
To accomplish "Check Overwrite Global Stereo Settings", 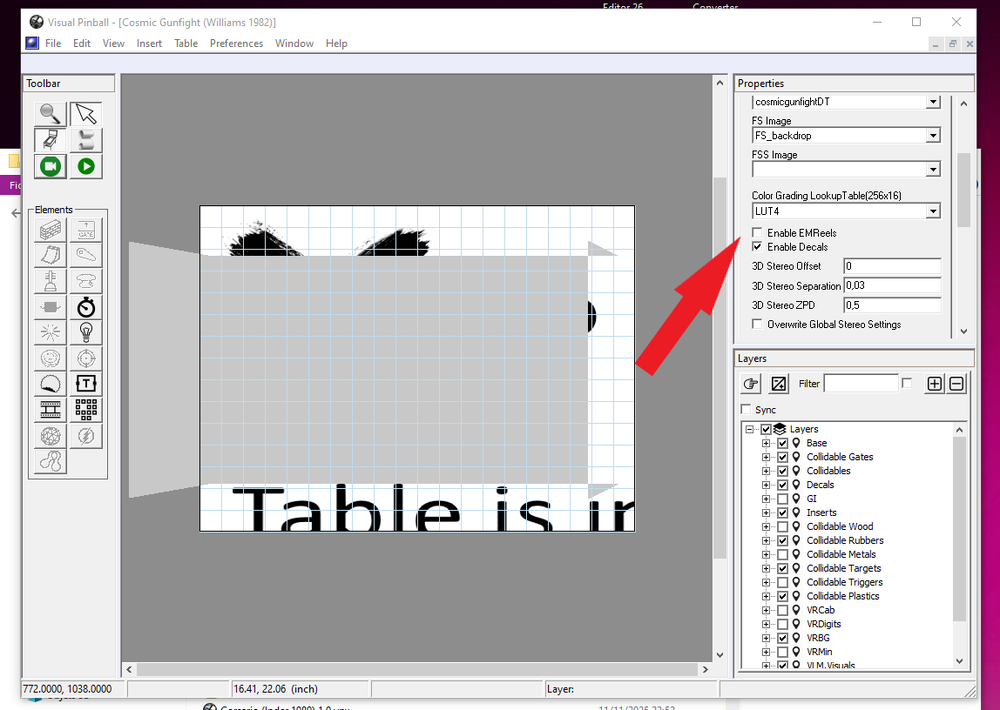I will point(757,324).
